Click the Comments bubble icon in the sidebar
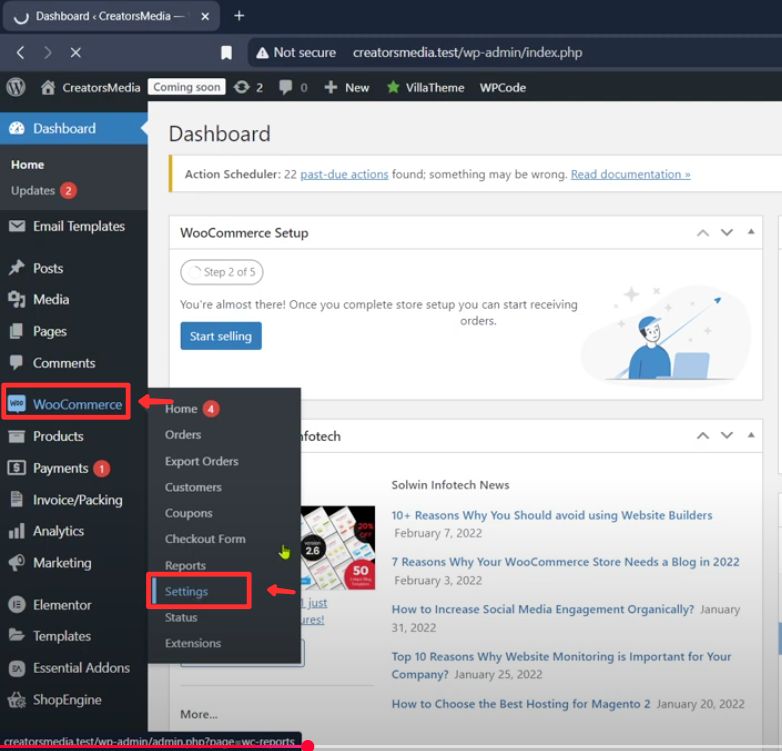782x751 pixels. (16, 363)
